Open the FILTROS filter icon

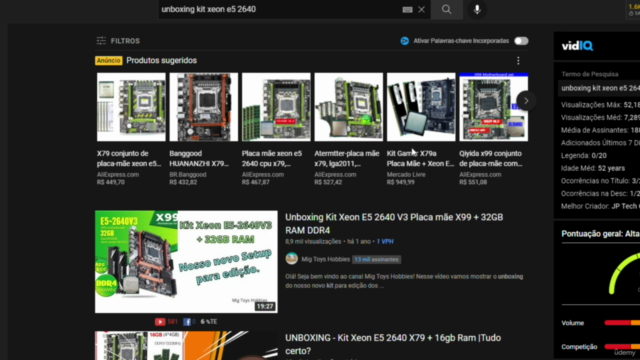pyautogui.click(x=101, y=41)
